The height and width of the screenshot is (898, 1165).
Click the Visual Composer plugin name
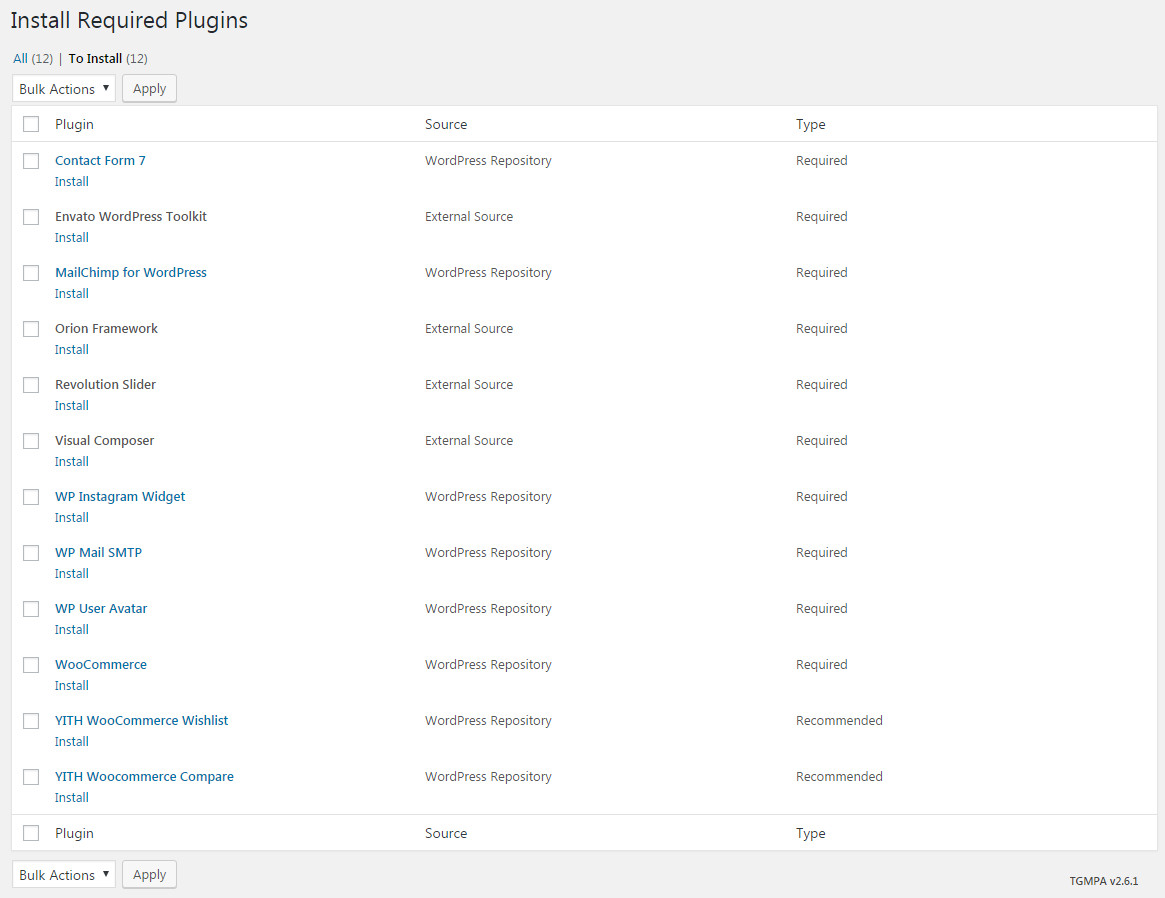tap(105, 440)
